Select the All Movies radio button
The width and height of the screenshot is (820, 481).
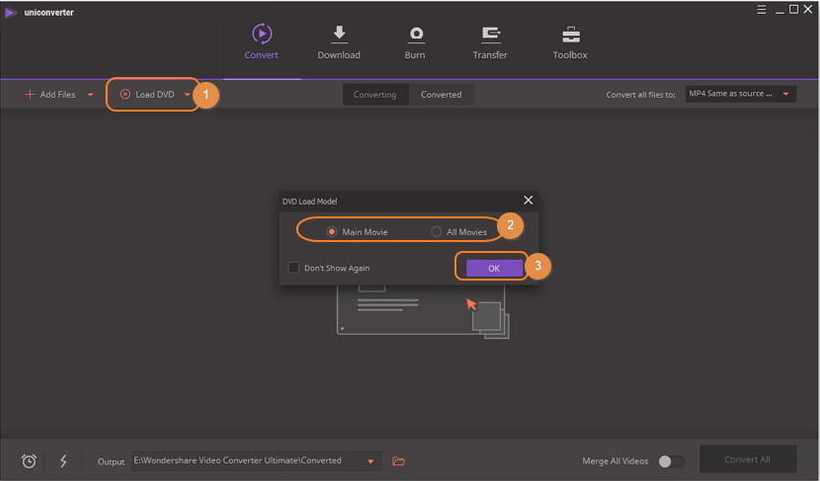click(x=436, y=232)
